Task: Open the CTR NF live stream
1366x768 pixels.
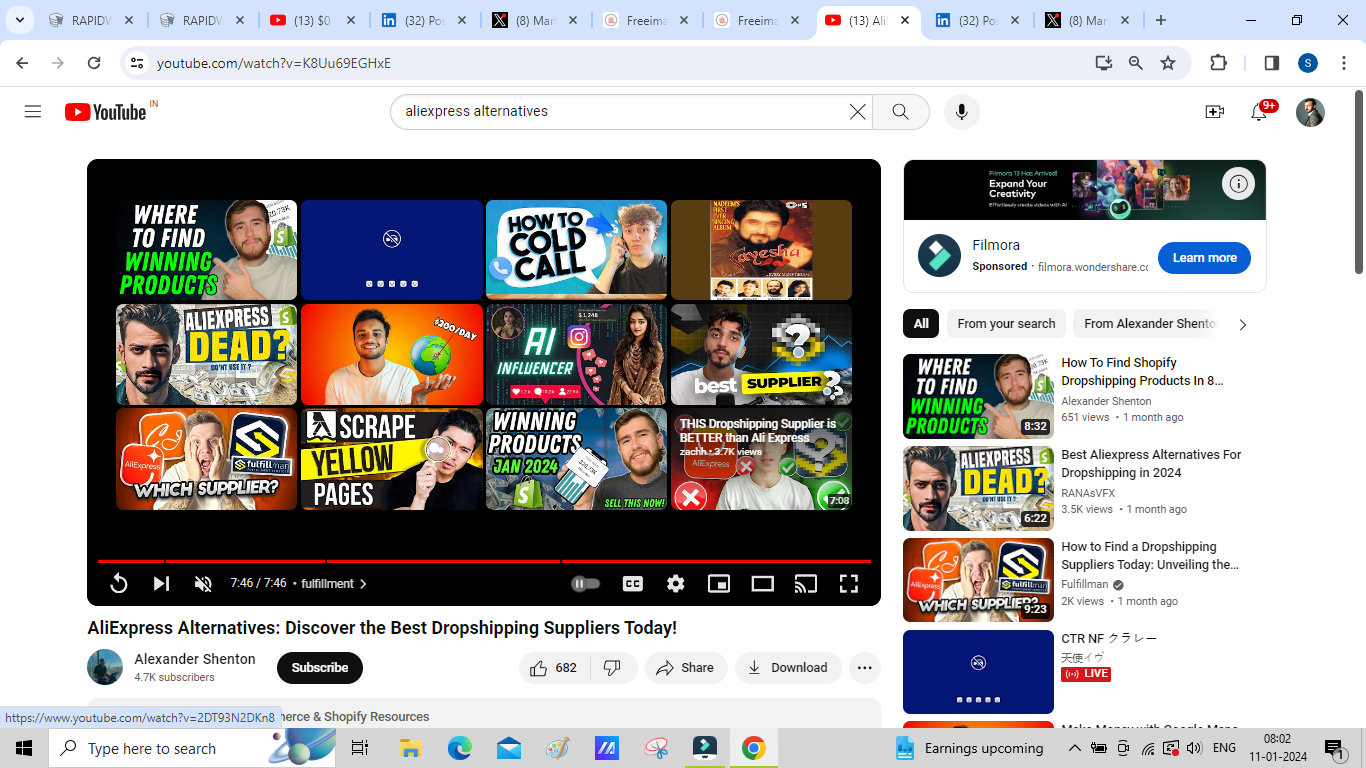Action: click(1109, 638)
